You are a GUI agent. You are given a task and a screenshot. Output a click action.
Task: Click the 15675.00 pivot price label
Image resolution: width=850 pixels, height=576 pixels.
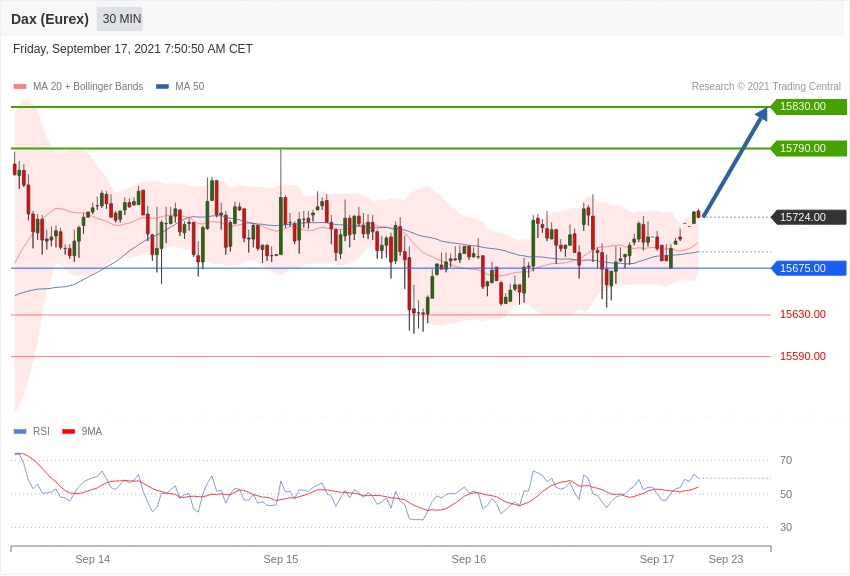(x=809, y=268)
